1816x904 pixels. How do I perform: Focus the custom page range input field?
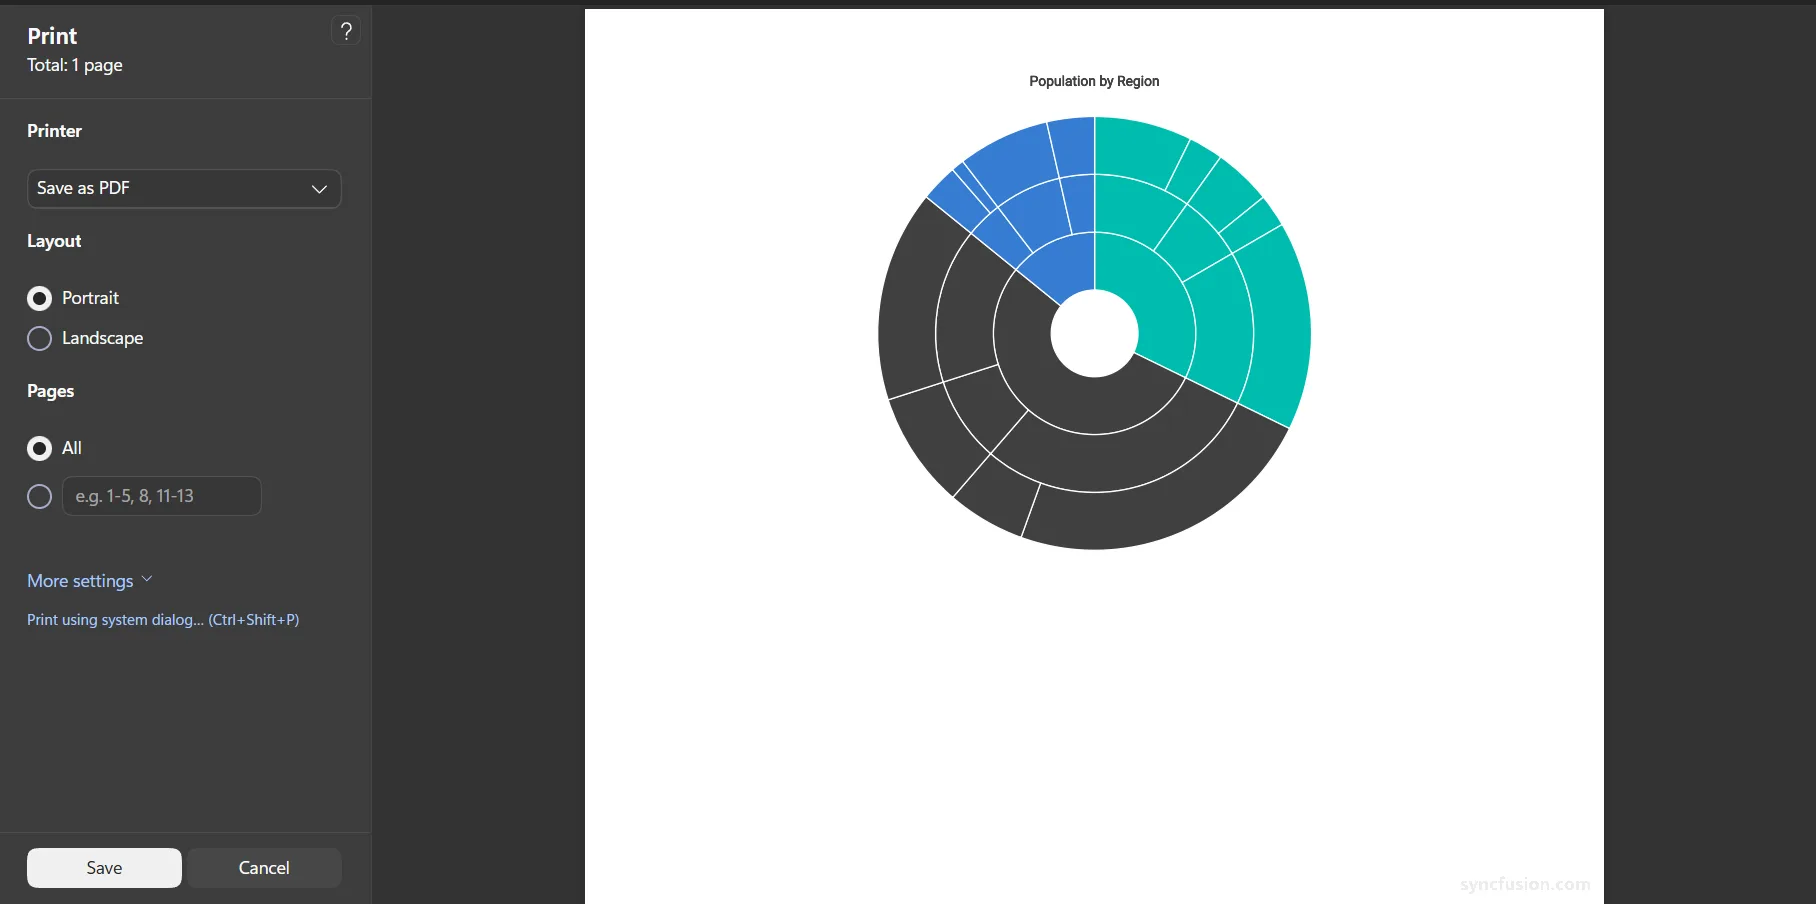click(162, 496)
